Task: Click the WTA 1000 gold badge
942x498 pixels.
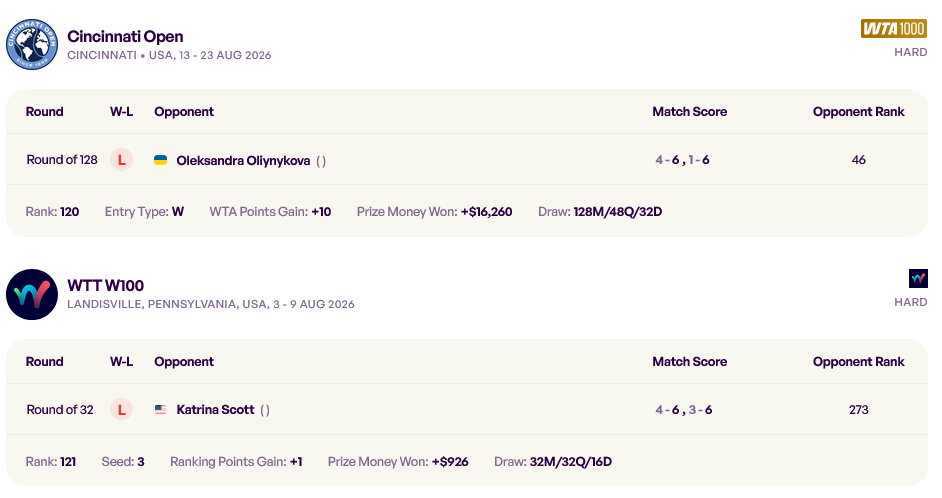Action: [893, 28]
